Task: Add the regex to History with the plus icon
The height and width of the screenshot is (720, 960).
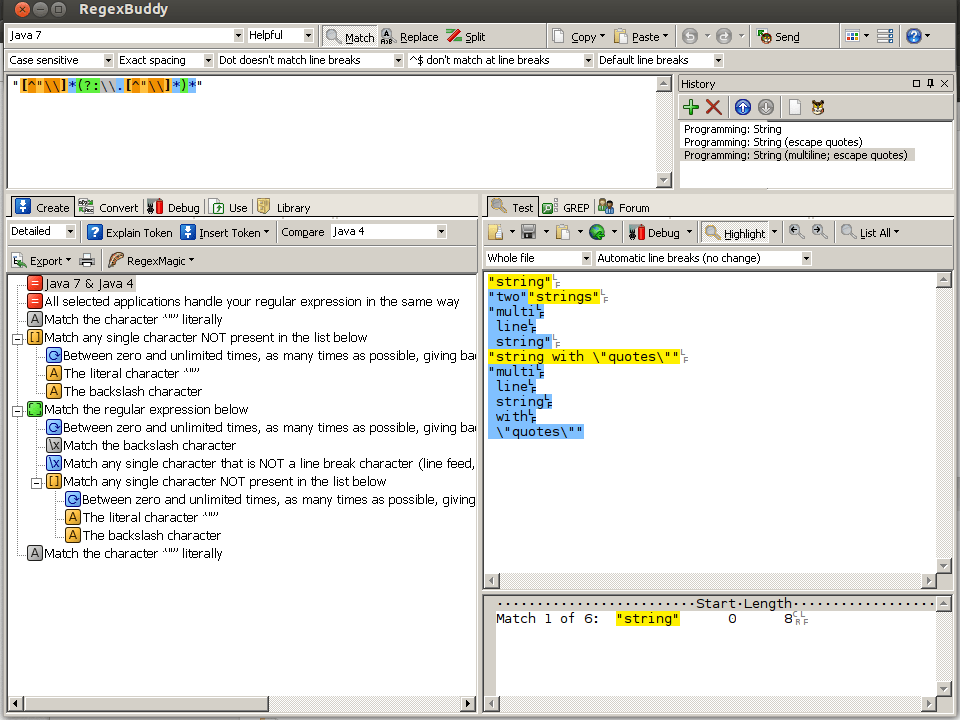Action: [691, 107]
